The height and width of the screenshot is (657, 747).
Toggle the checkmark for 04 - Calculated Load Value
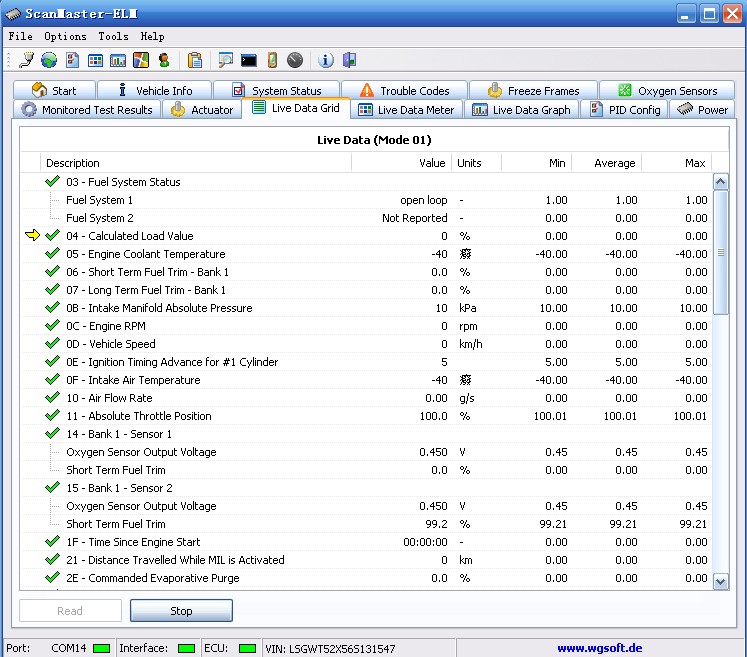[x=52, y=235]
